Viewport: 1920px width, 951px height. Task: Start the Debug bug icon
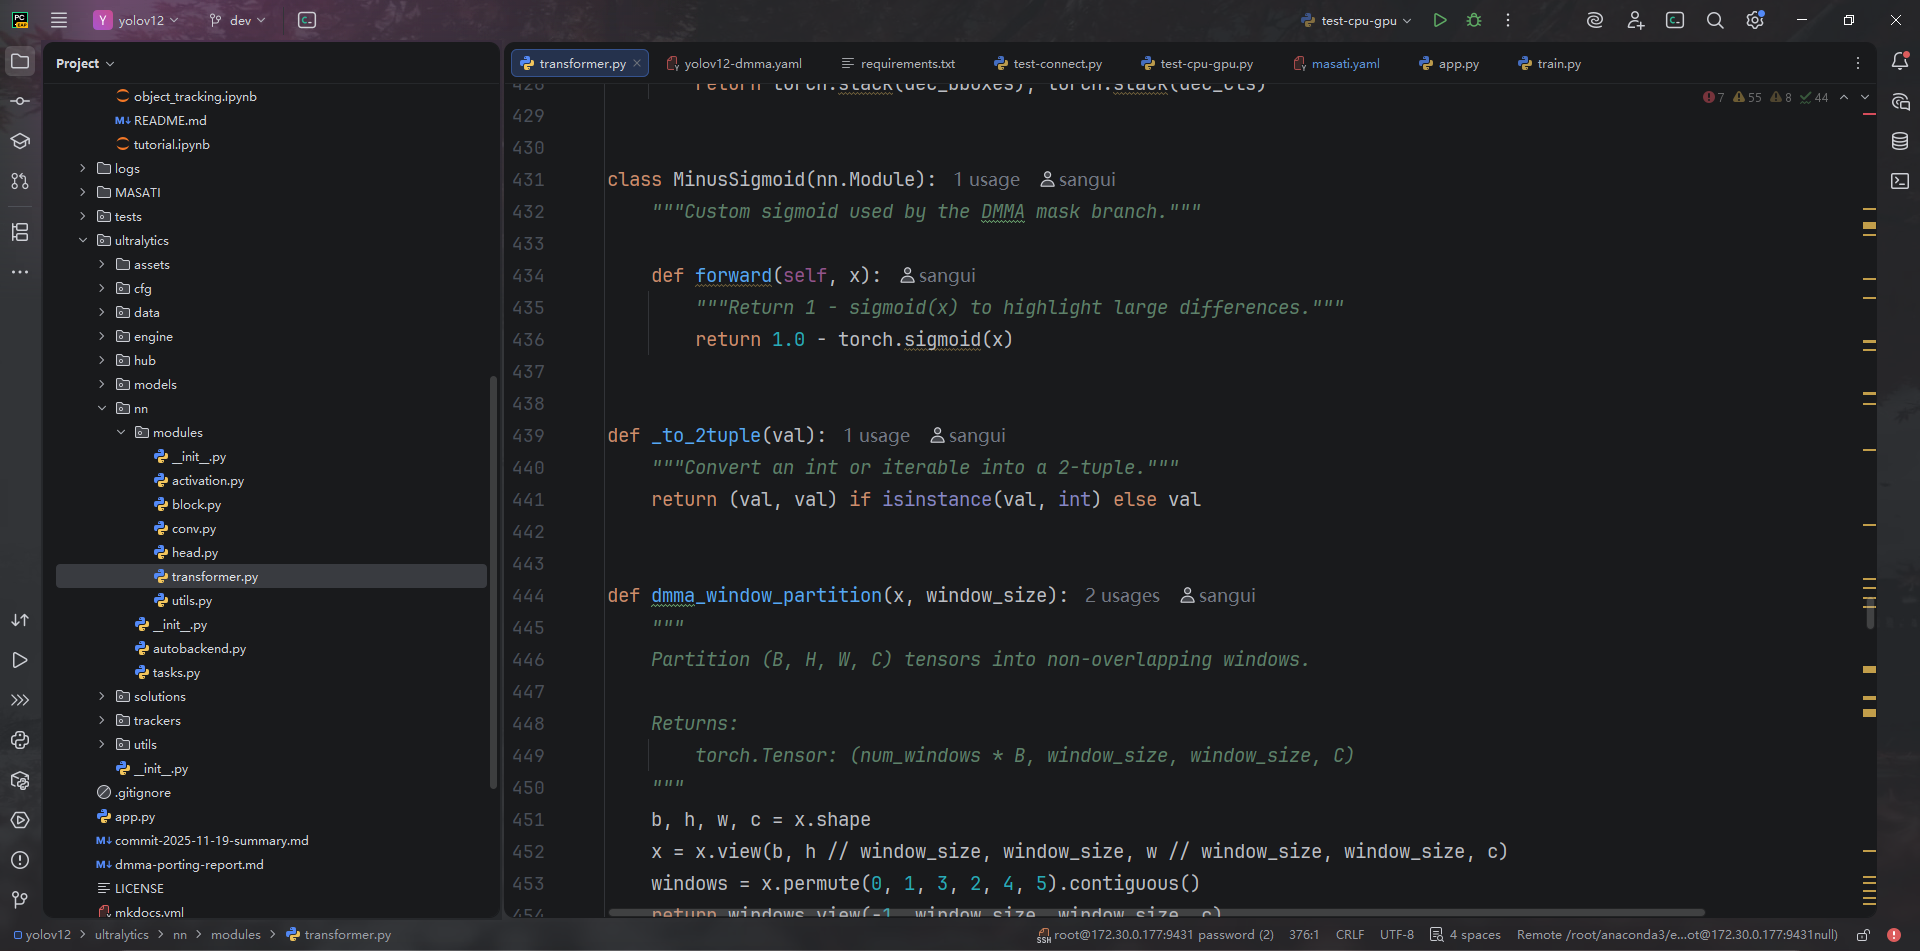[x=1474, y=20]
